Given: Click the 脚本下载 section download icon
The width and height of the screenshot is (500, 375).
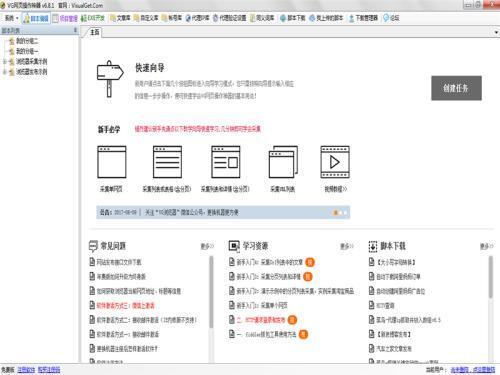Looking at the screenshot, I should click(373, 246).
